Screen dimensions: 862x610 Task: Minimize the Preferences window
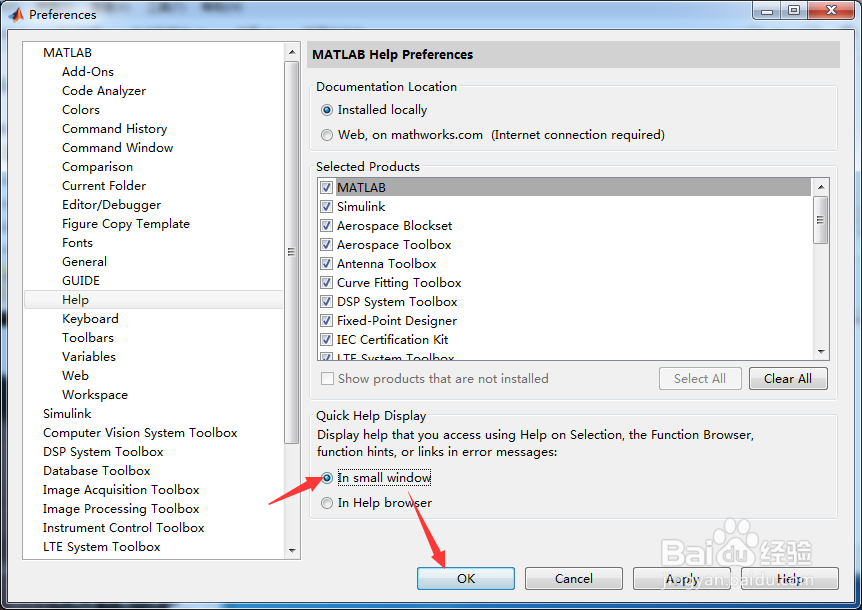pos(767,10)
